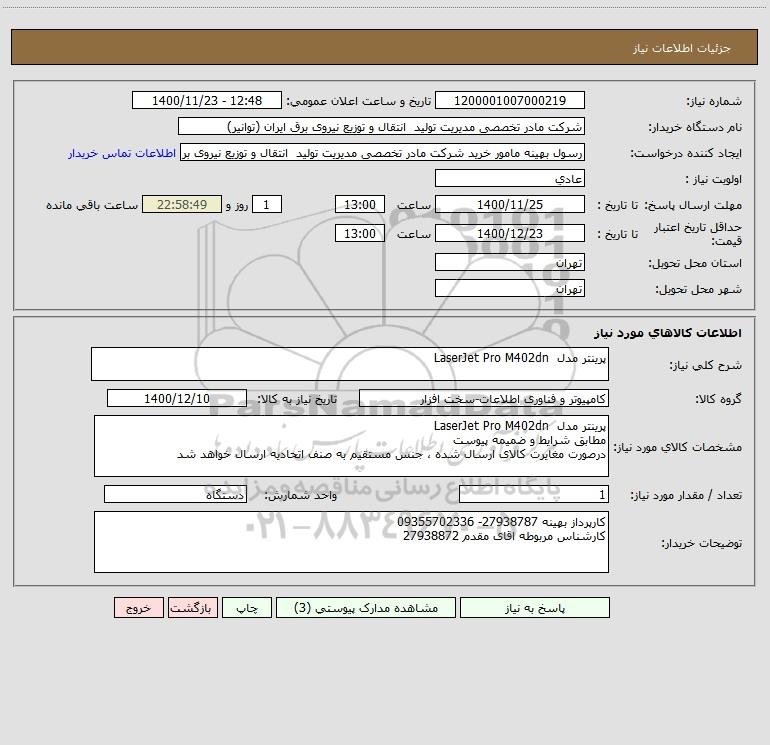Click label 'توضیحات خریدار:'

tap(701, 543)
